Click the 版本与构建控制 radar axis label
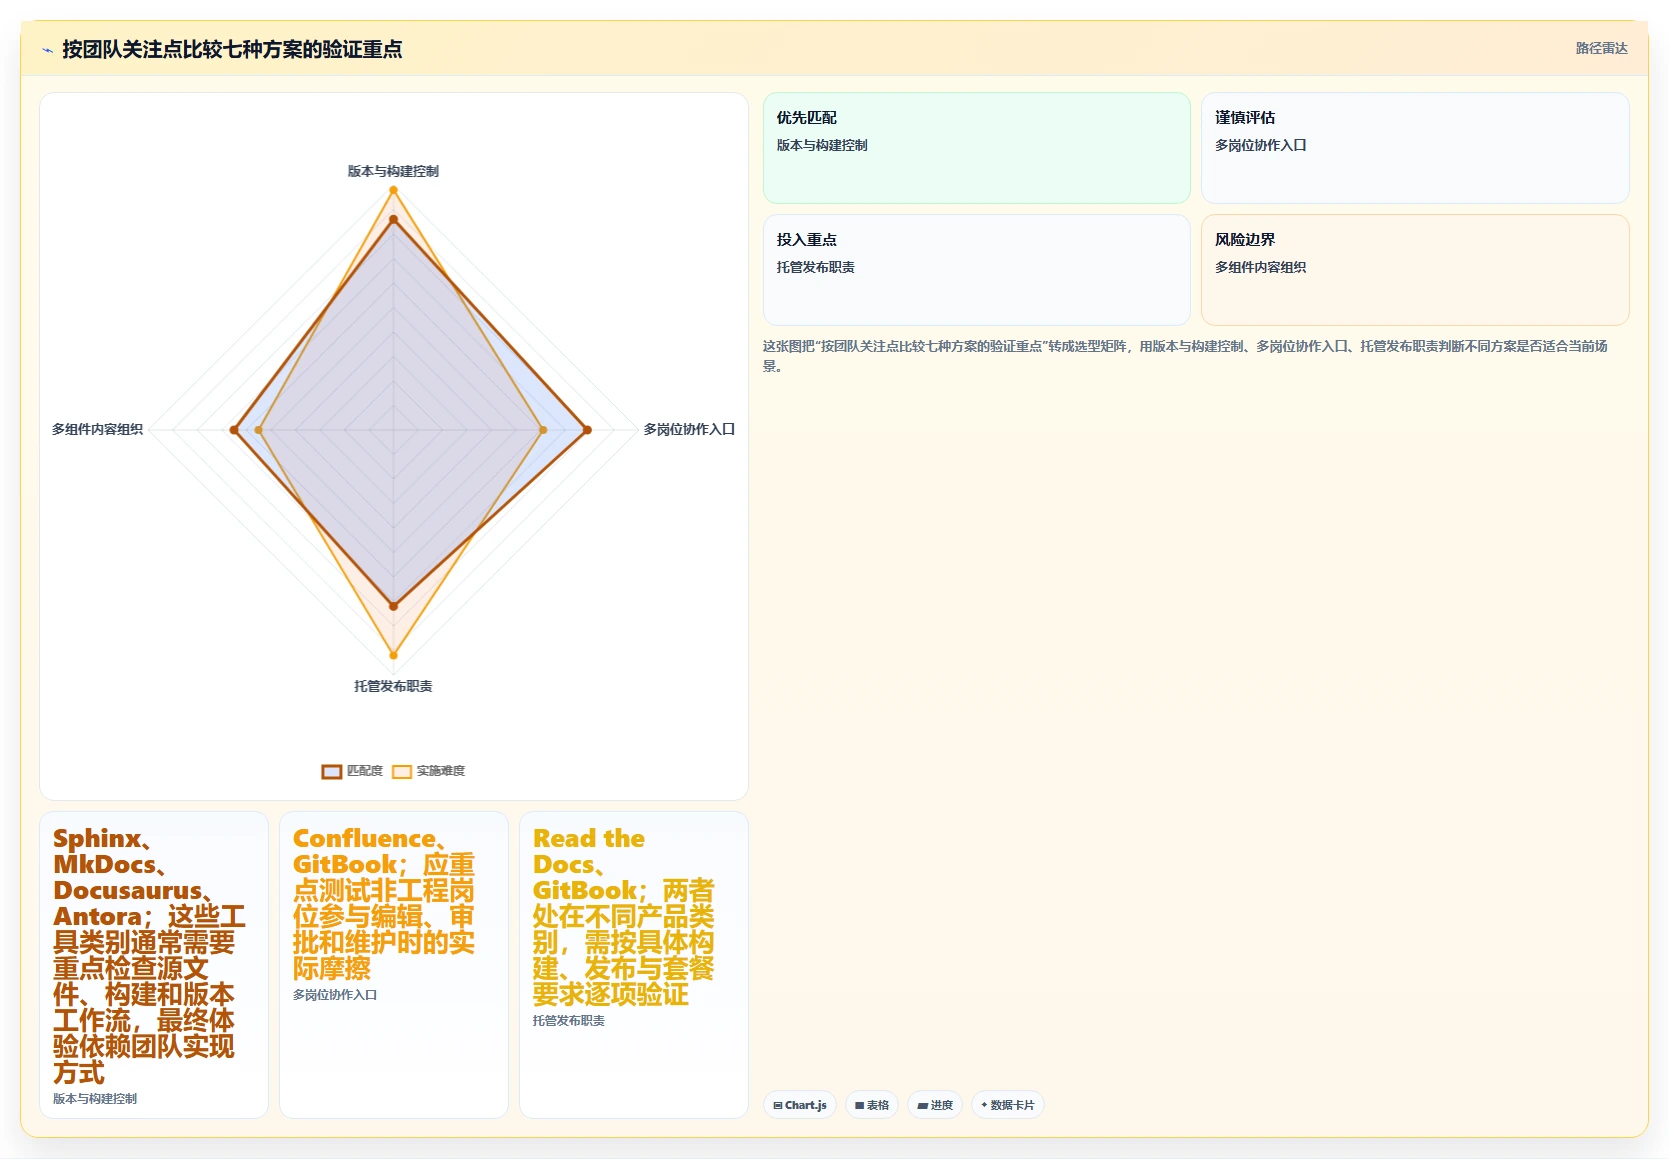 (x=393, y=171)
